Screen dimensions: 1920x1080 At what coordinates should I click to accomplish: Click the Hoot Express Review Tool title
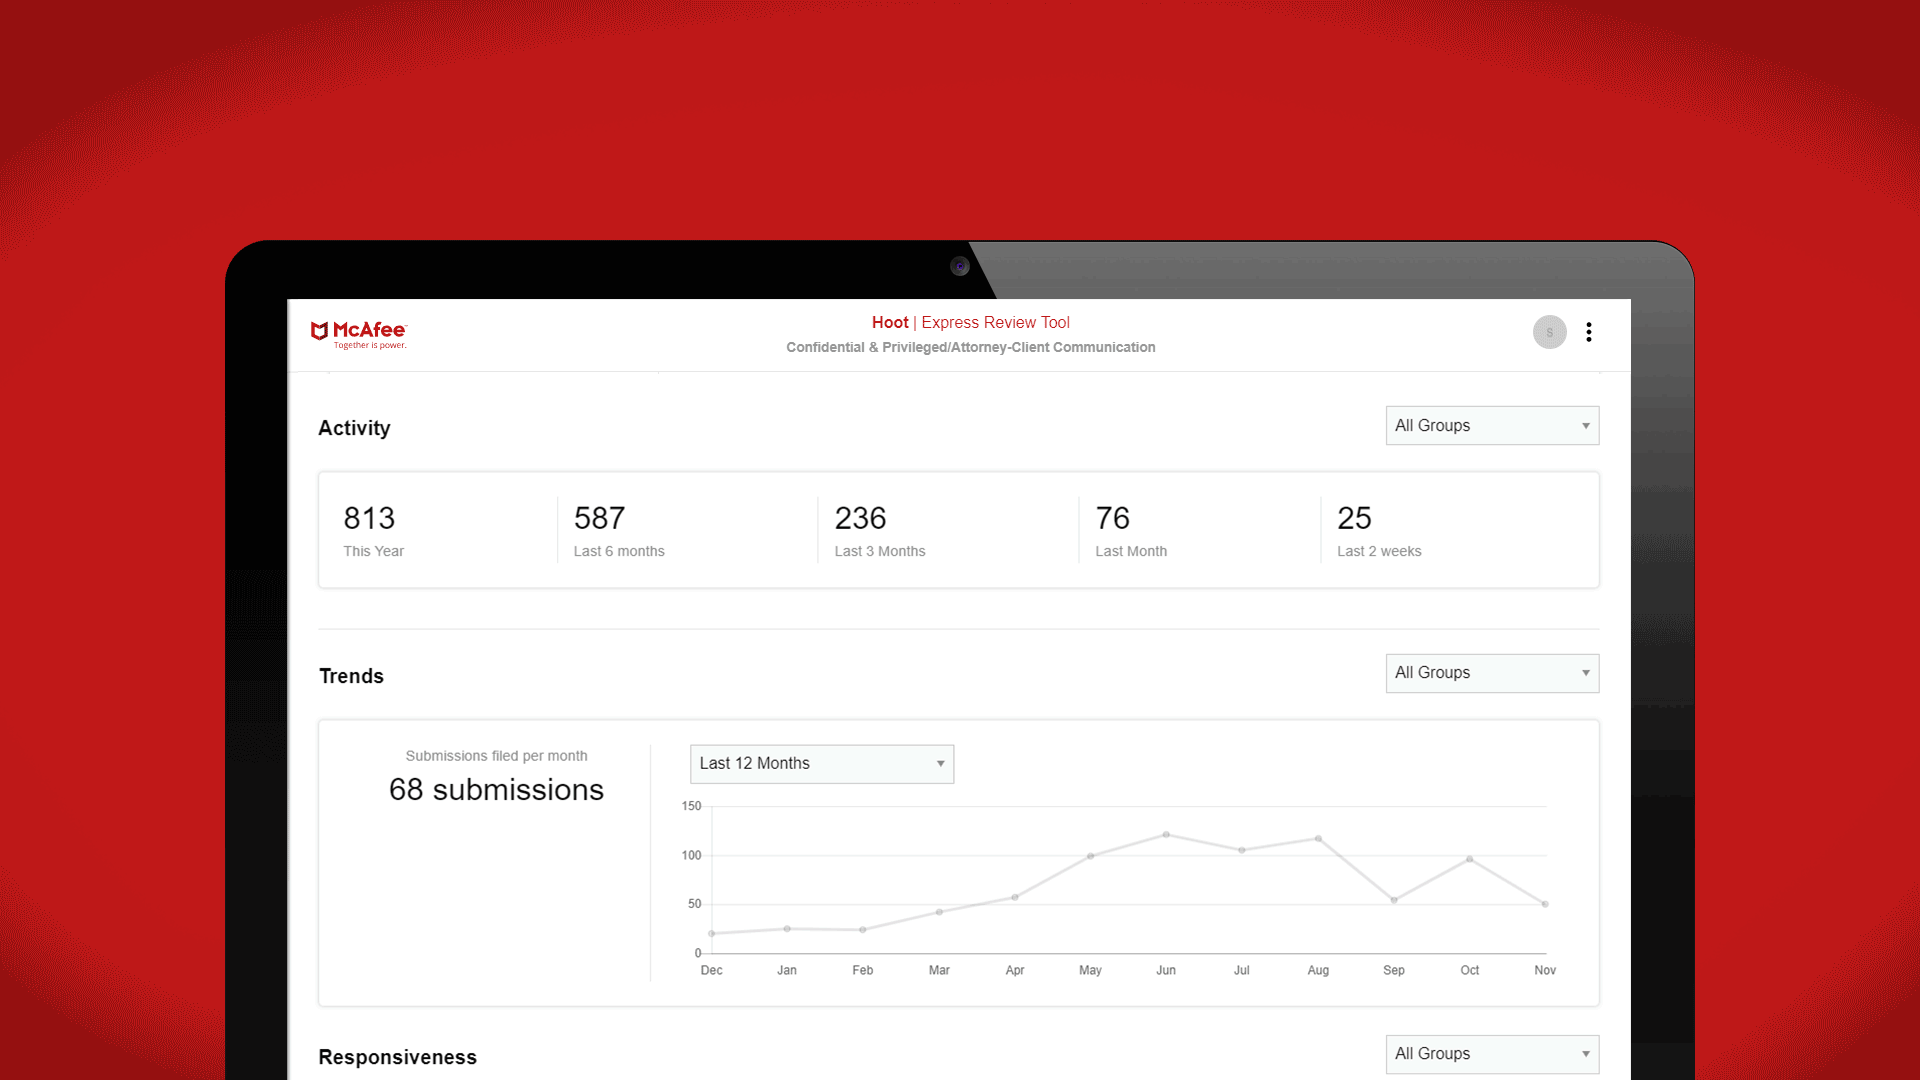point(970,322)
